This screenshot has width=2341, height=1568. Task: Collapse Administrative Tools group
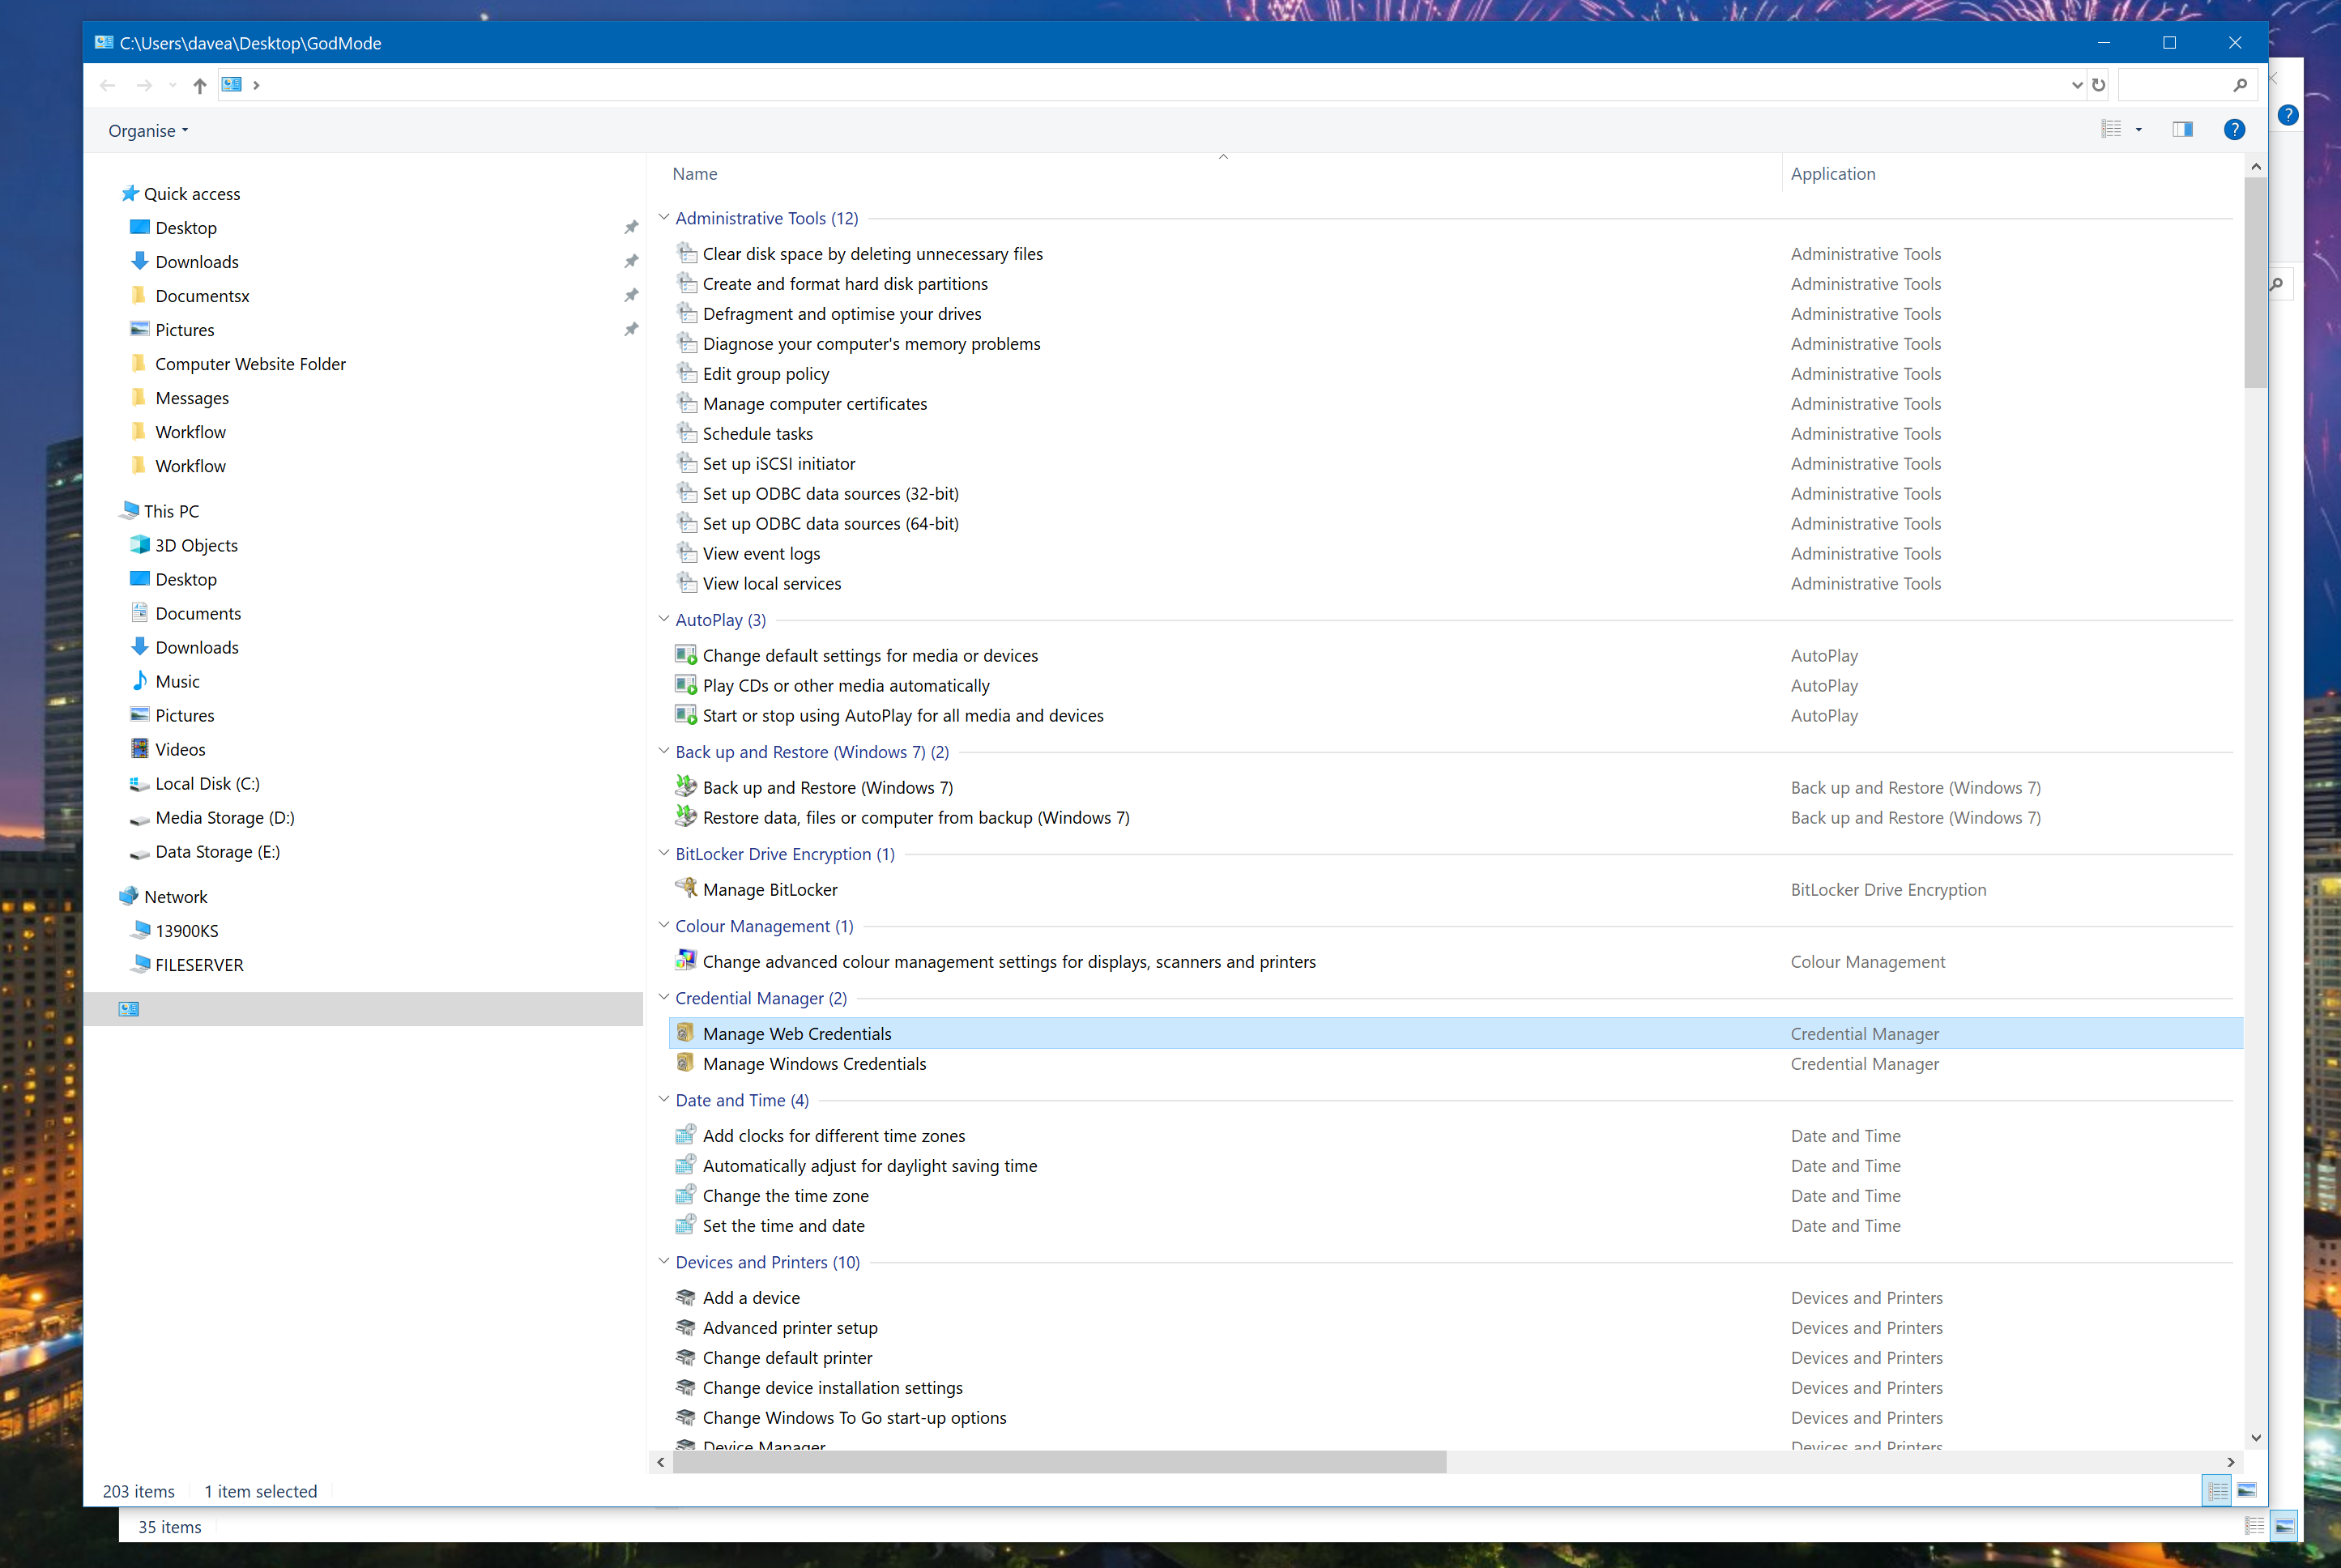(664, 217)
